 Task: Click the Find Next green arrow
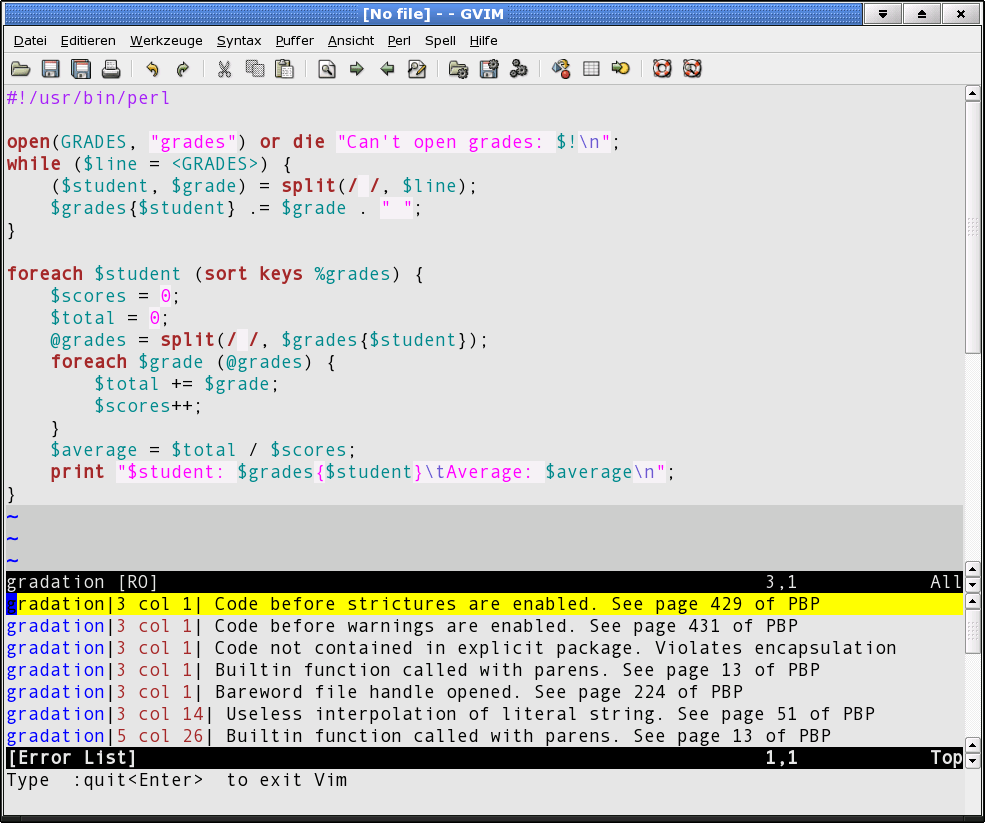tap(357, 69)
